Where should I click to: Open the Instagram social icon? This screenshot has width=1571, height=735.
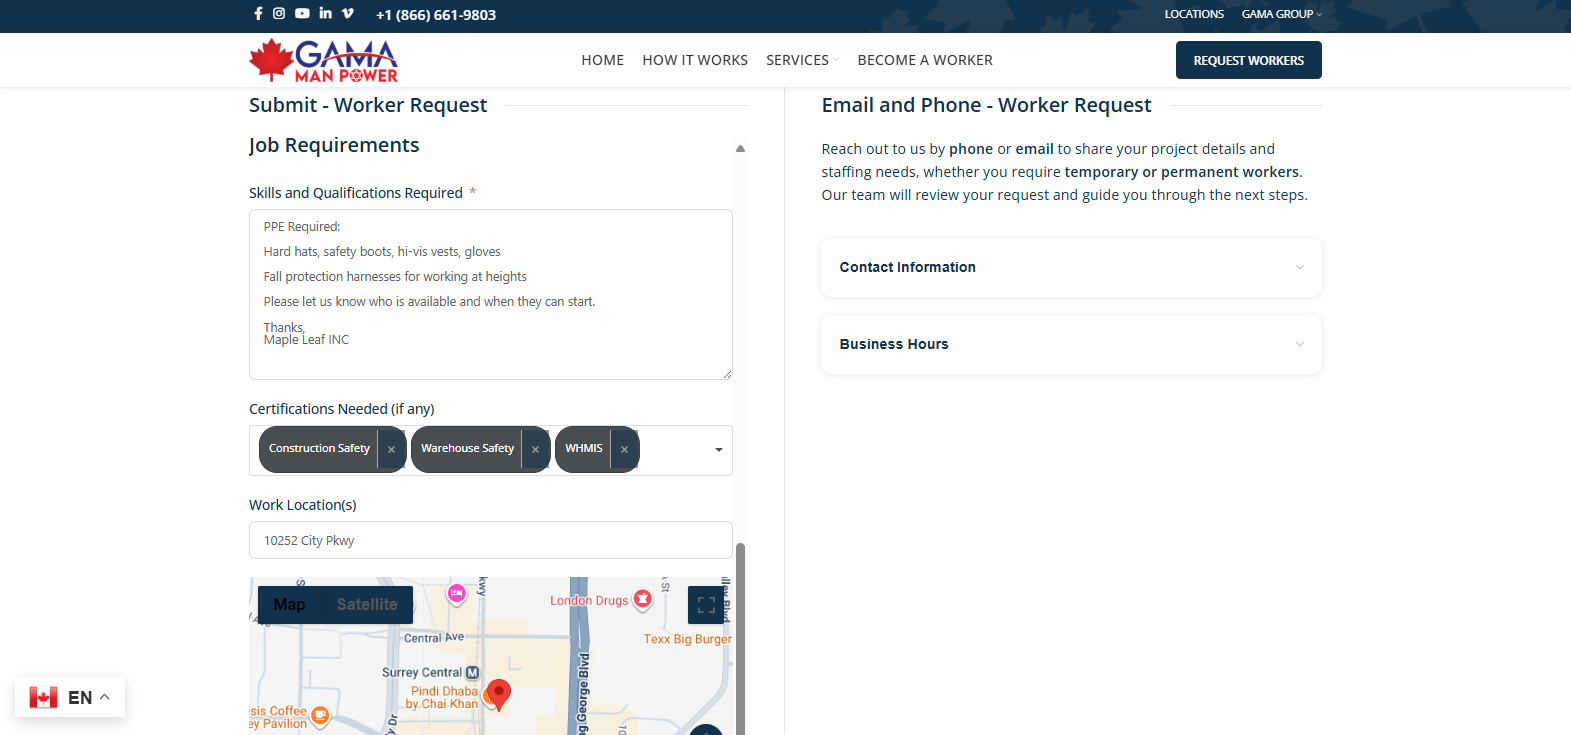coord(279,14)
